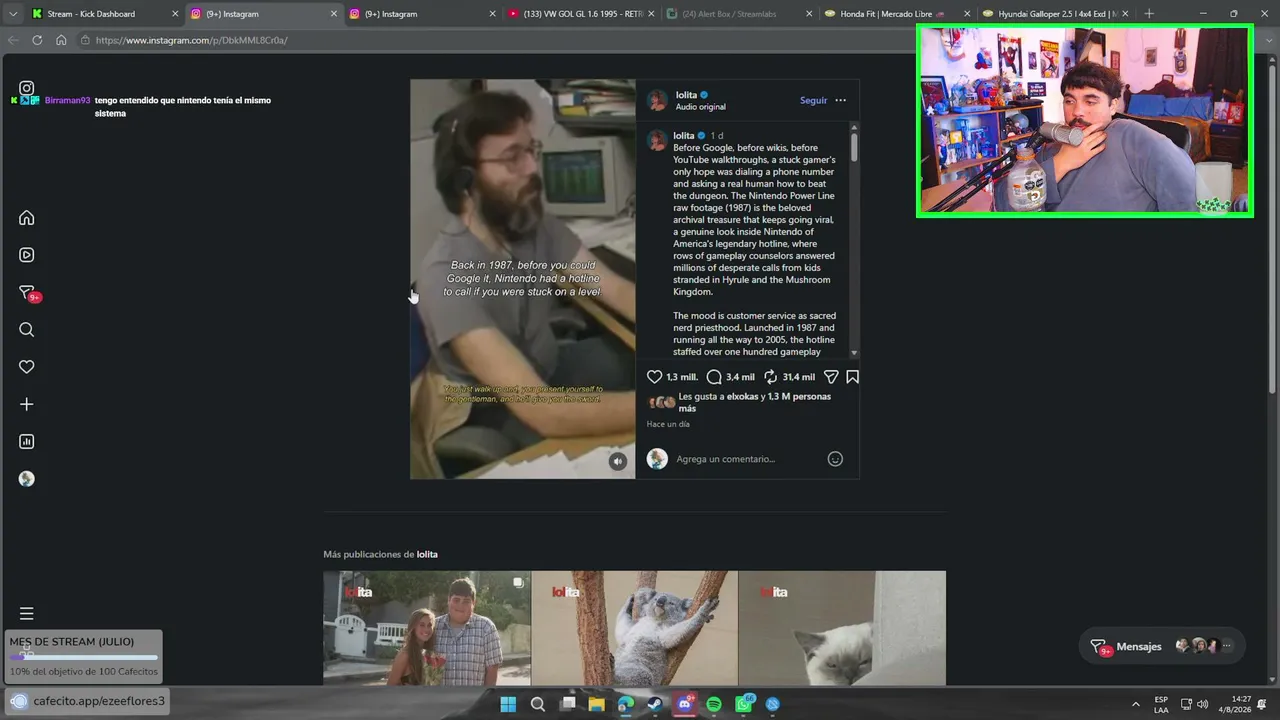Open the white cat post thumbnail

pos(842,628)
